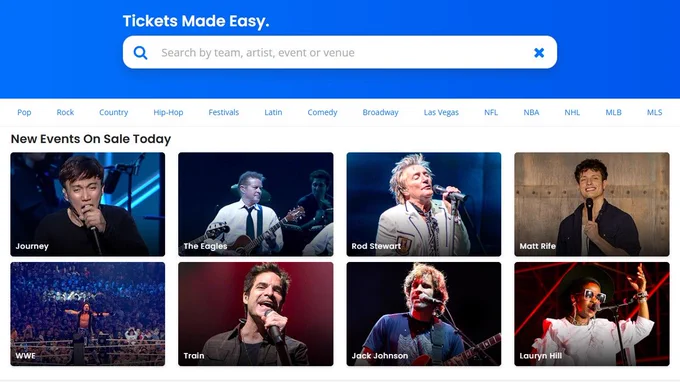The height and width of the screenshot is (382, 680).
Task: Open the Journey event thumbnail
Action: 88,204
